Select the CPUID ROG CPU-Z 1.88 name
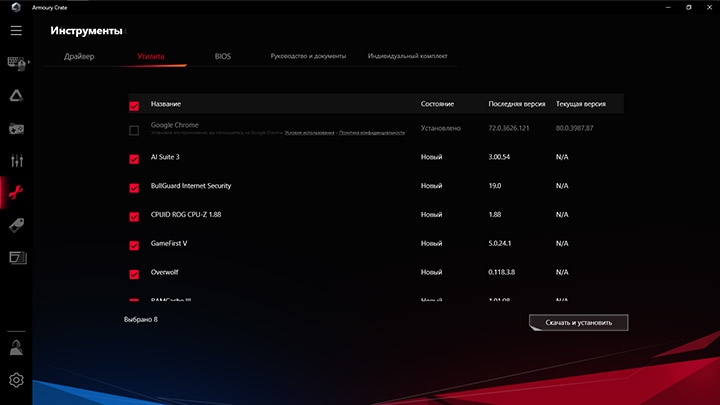Viewport: 720px width, 405px height. 186,214
